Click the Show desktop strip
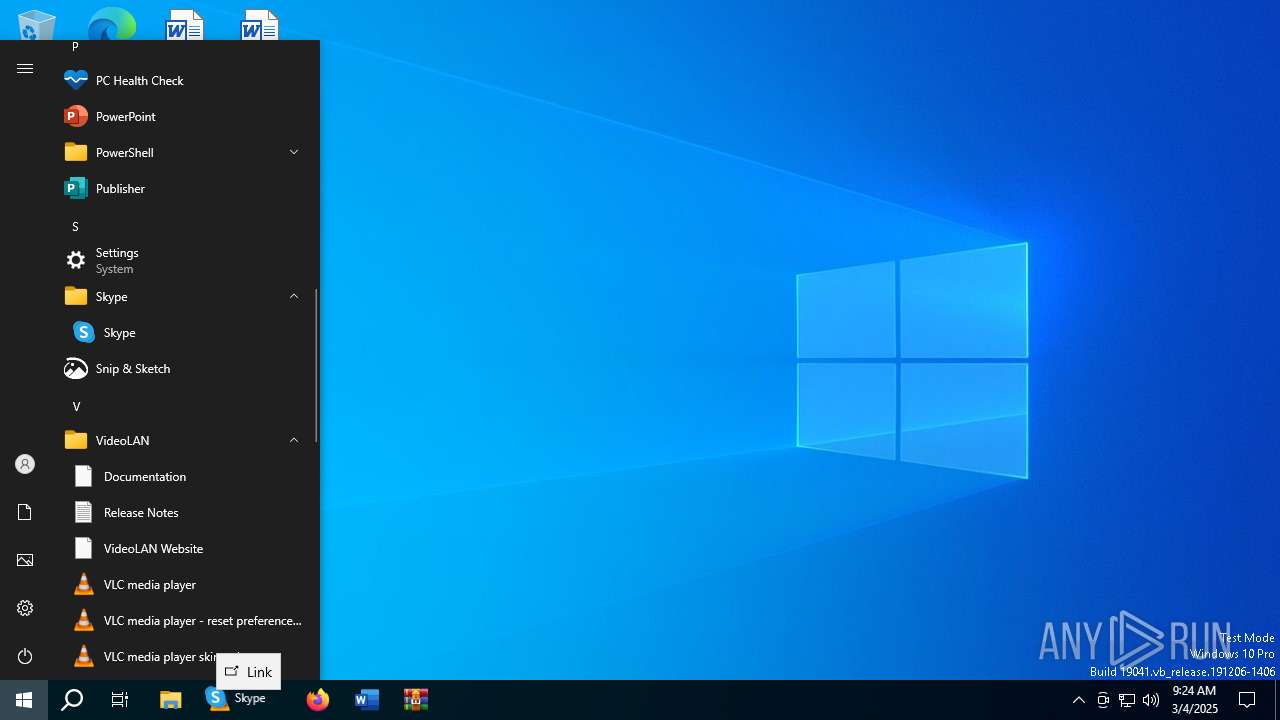The height and width of the screenshot is (720, 1280). (1277, 700)
